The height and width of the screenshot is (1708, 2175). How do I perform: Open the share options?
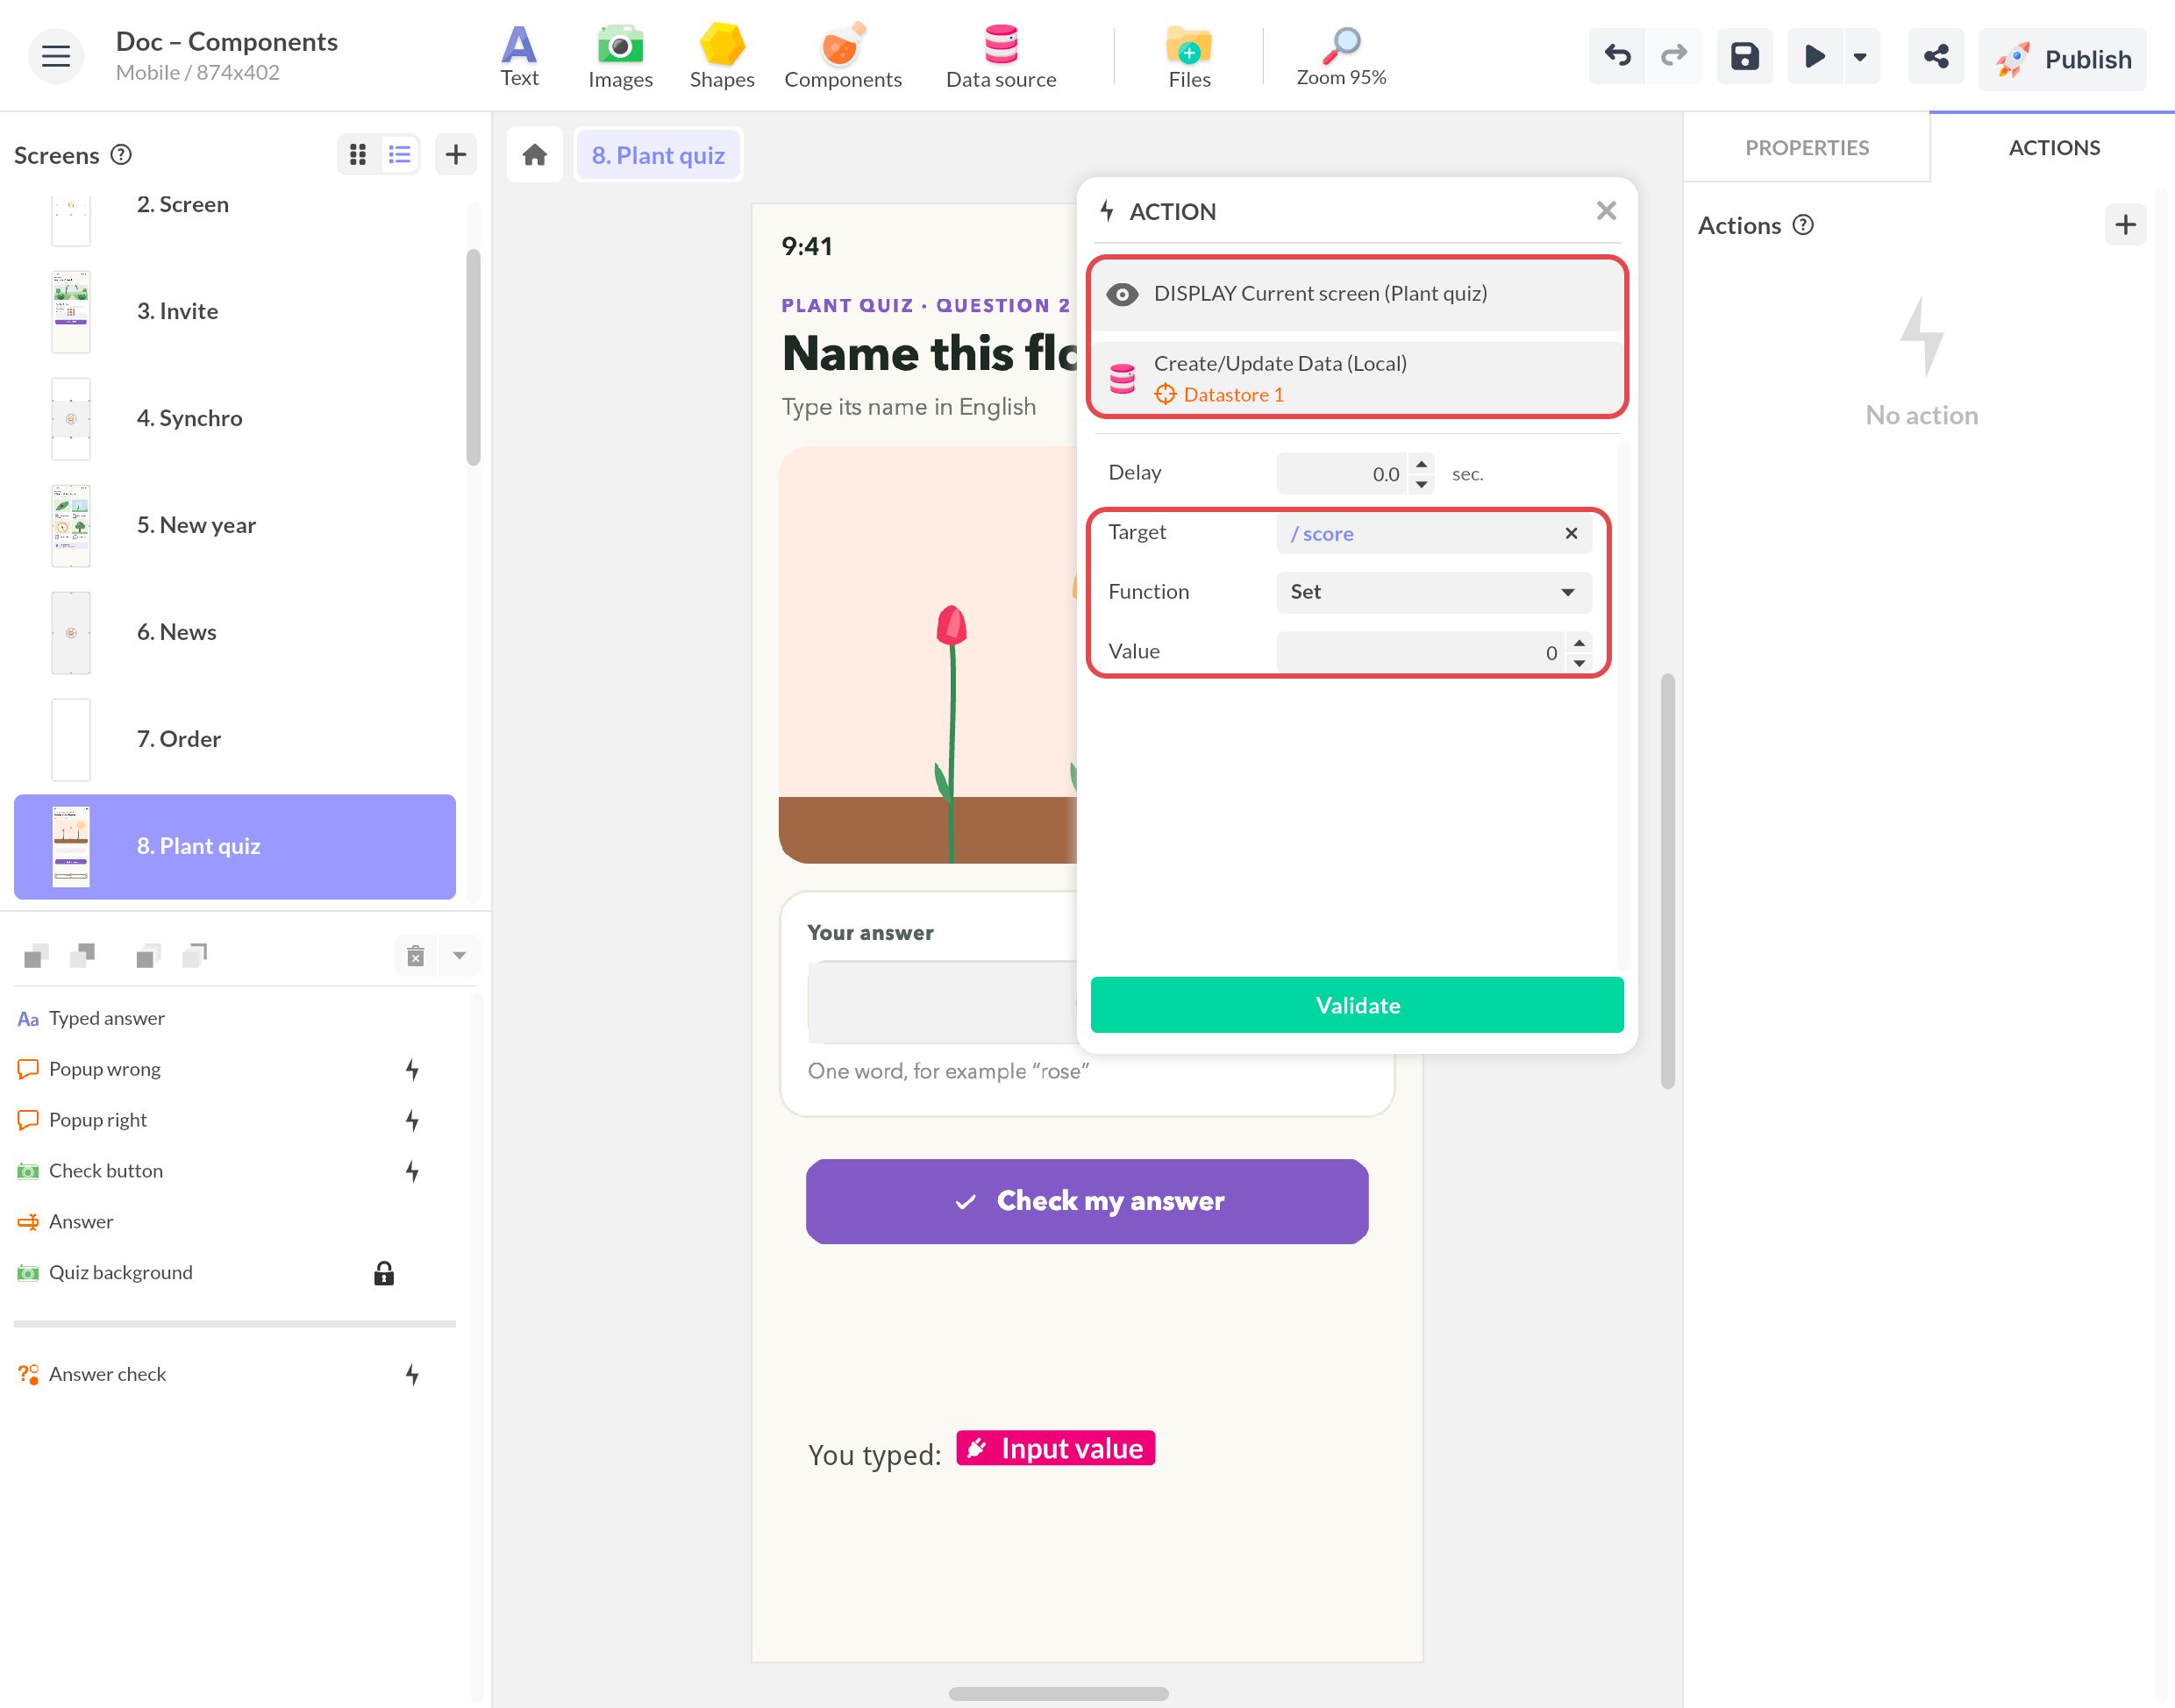coord(1935,56)
